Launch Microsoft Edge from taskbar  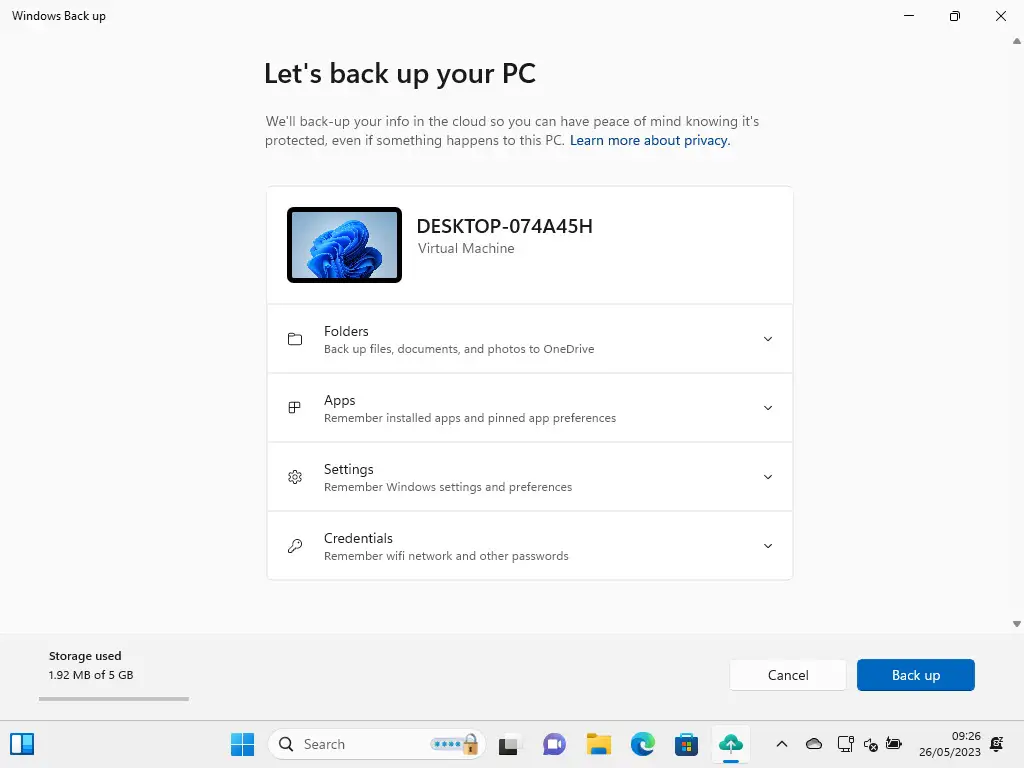[643, 744]
